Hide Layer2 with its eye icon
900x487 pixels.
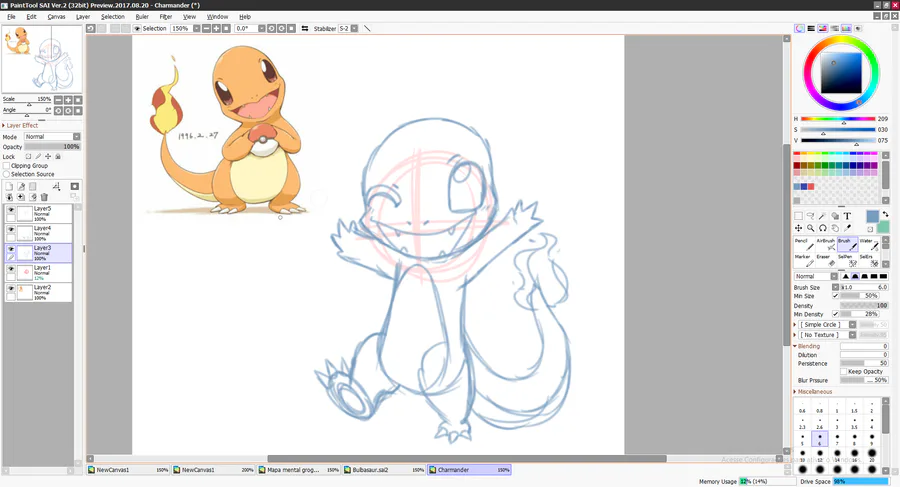pyautogui.click(x=11, y=288)
